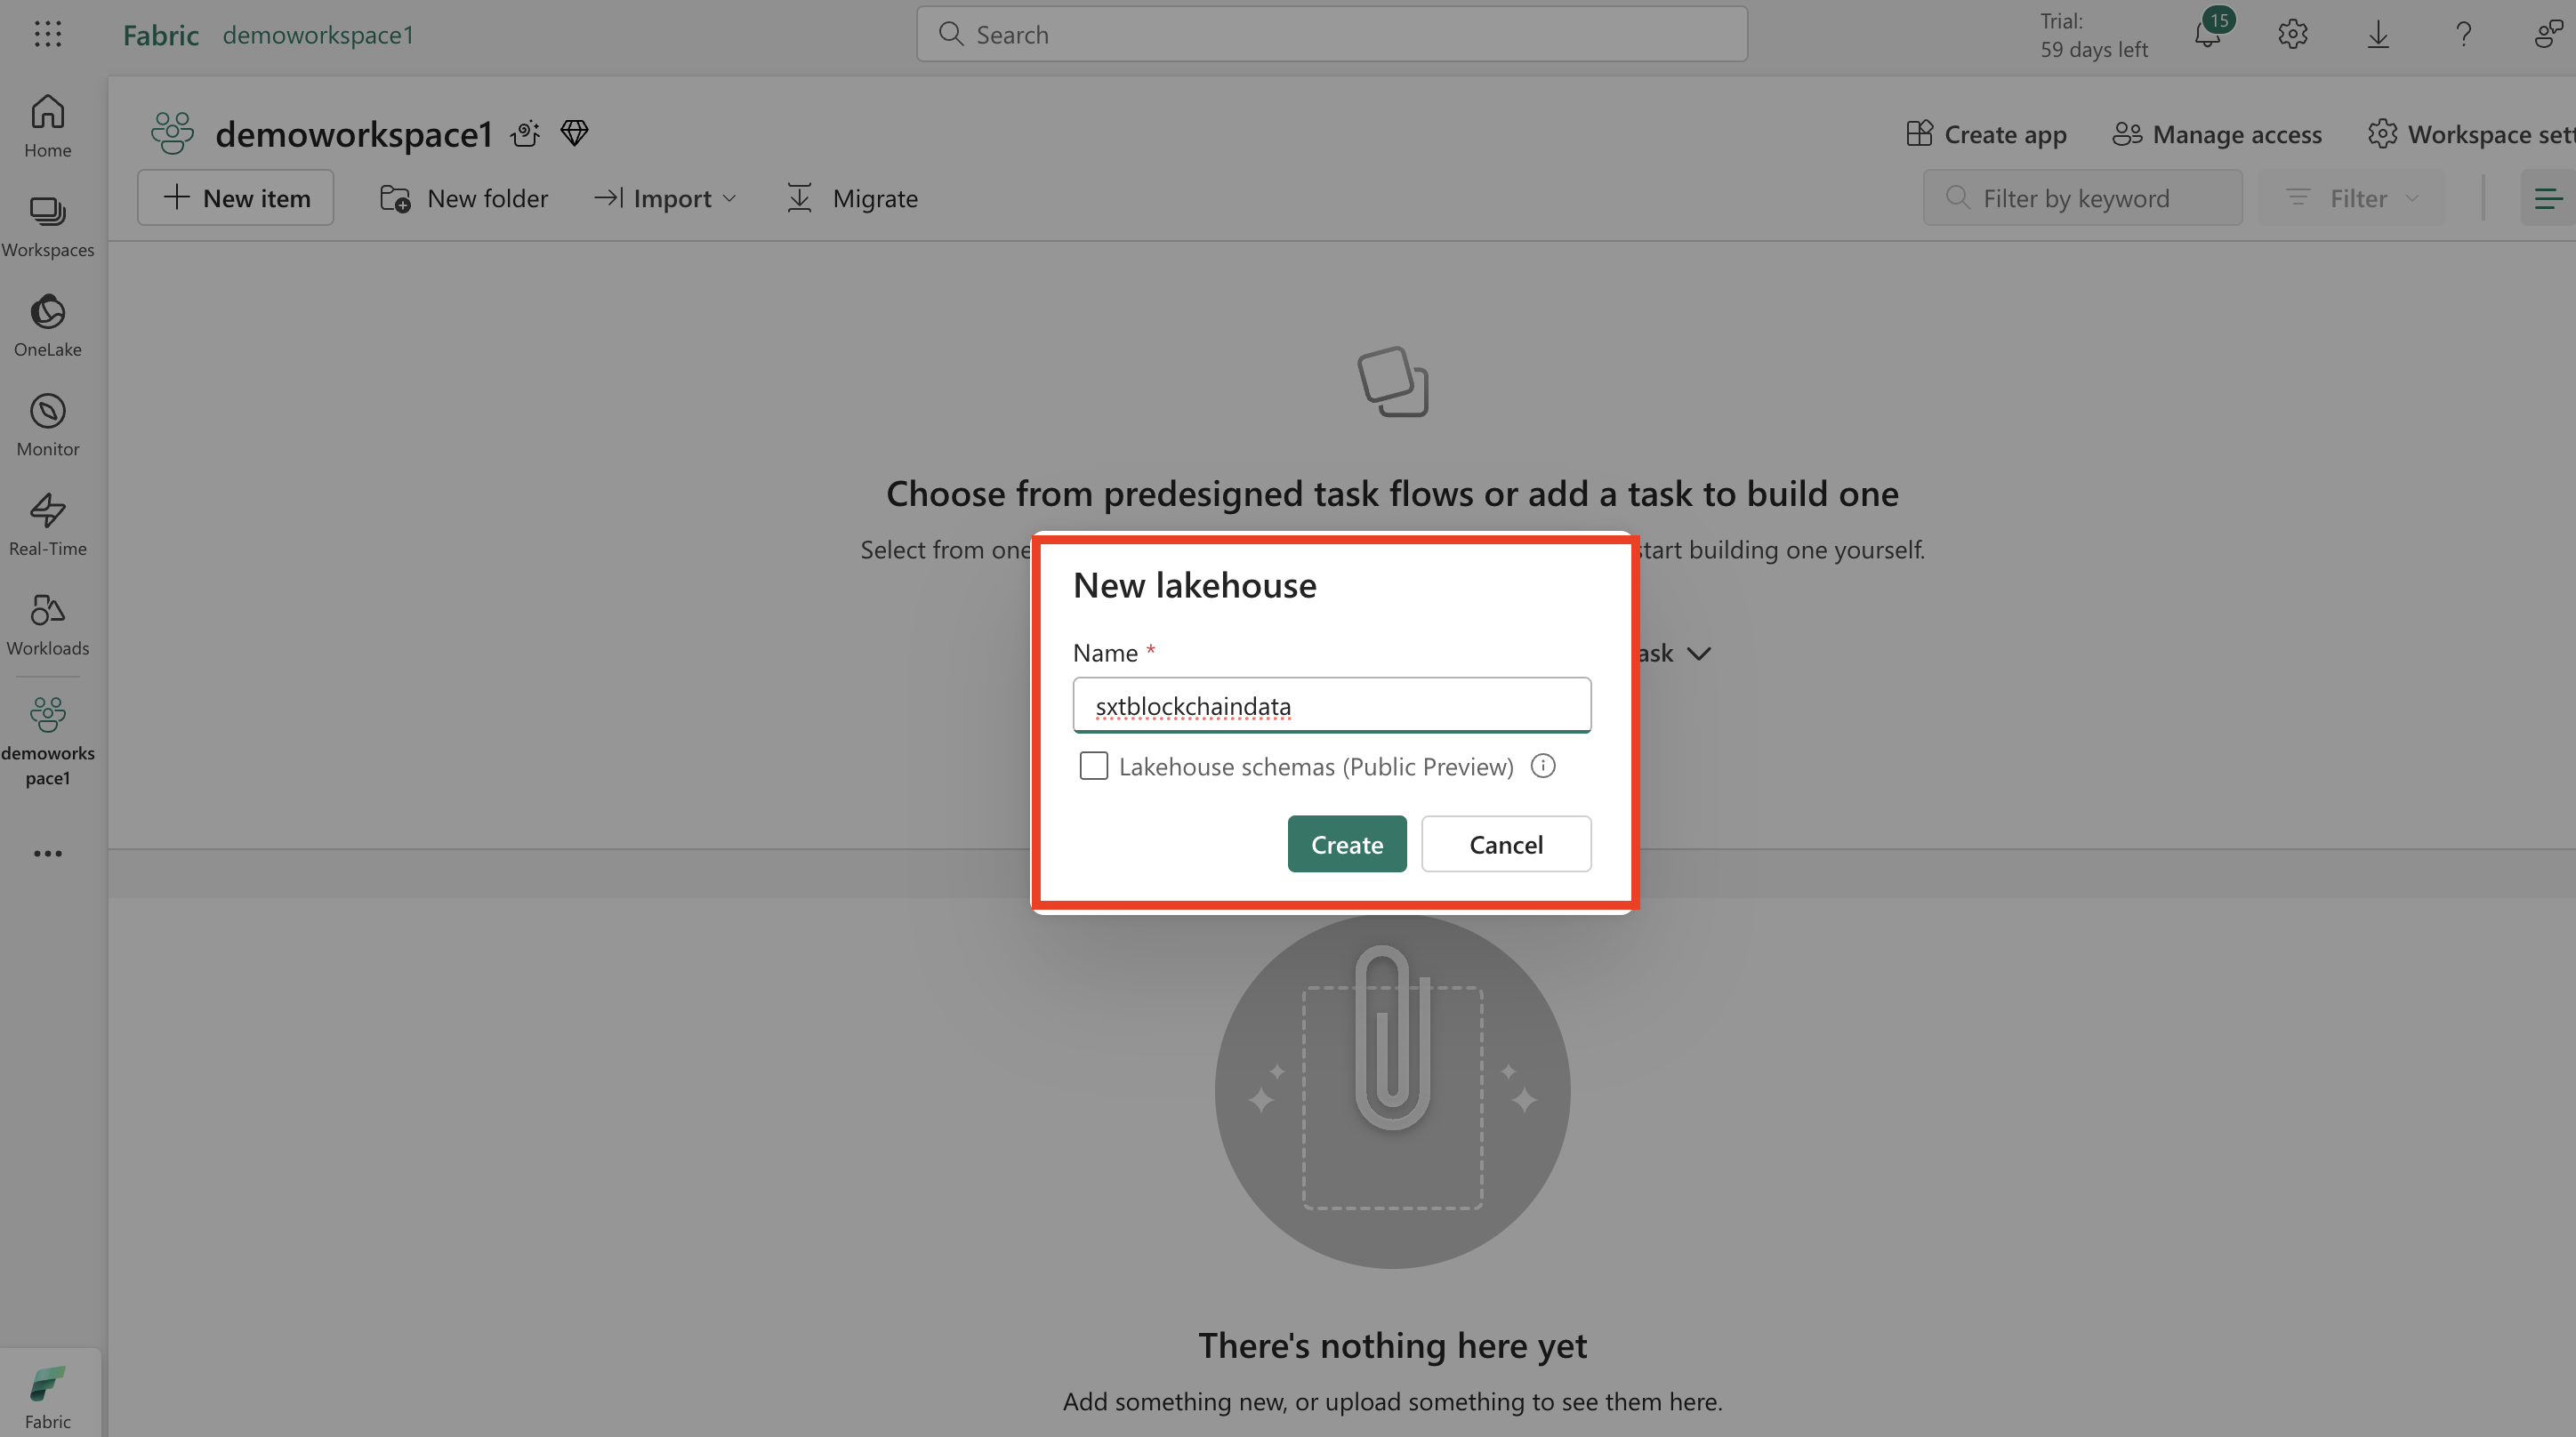Go to the Home navigation item
This screenshot has width=2576, height=1437.
tap(47, 125)
